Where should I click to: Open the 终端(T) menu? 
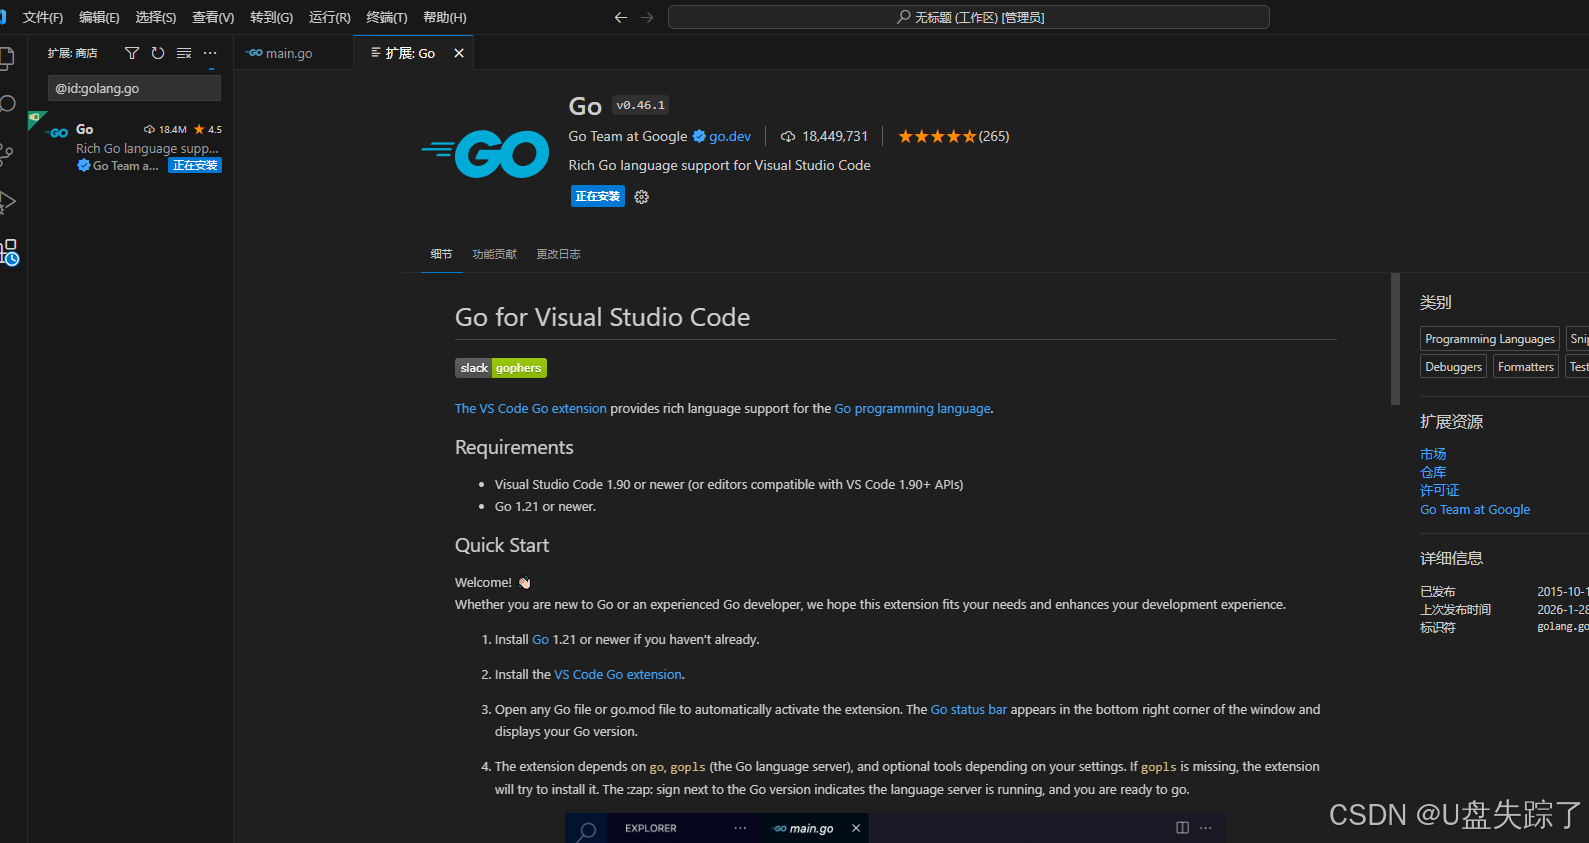(387, 17)
